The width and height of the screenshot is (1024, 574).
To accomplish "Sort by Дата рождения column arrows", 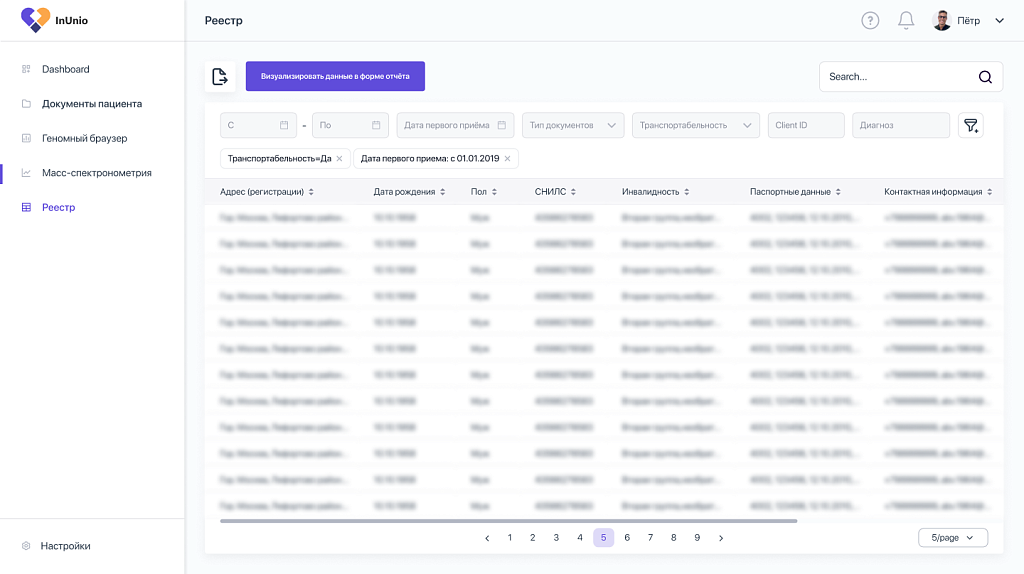I will click(443, 192).
